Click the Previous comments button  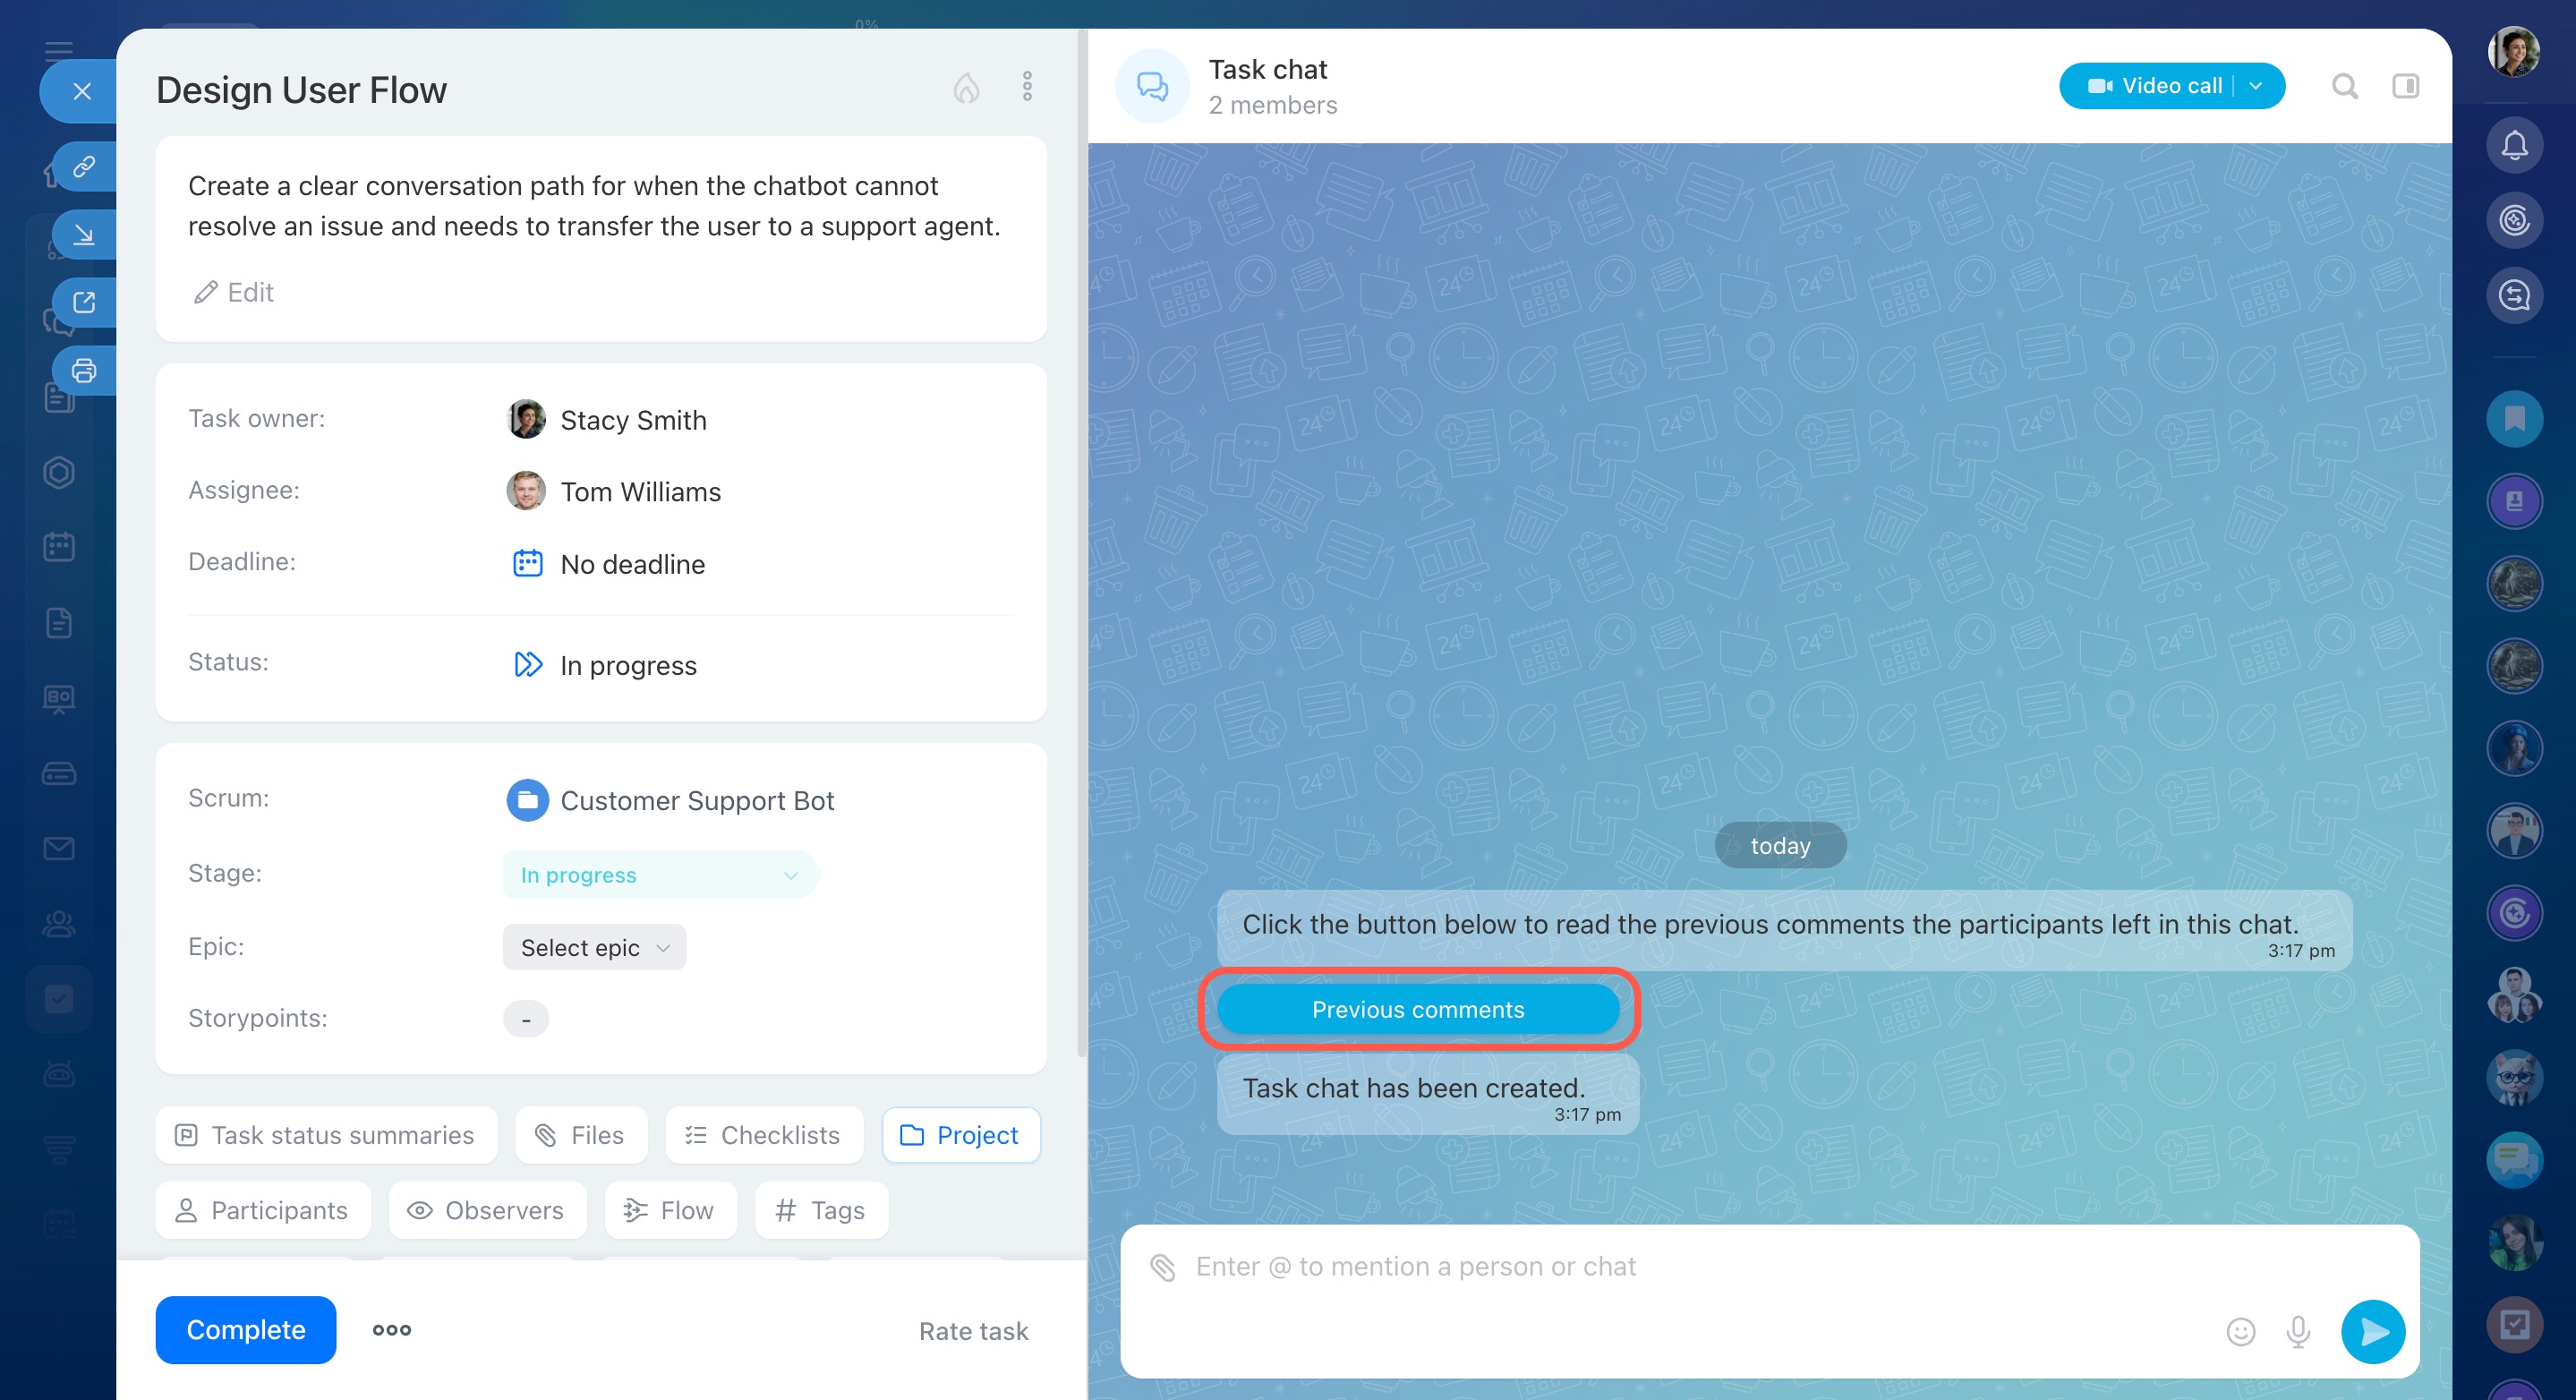(1417, 1009)
